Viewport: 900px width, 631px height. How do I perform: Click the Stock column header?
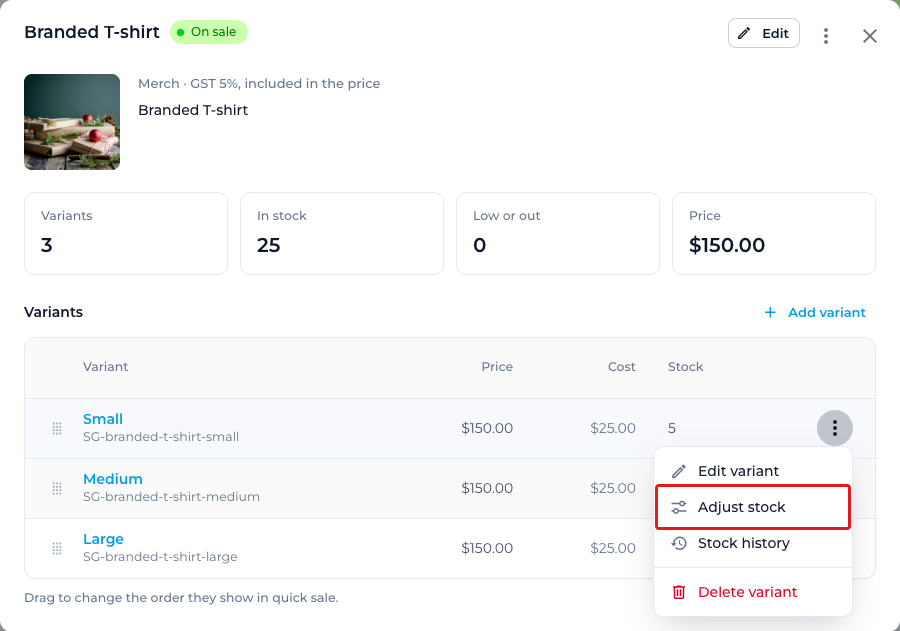point(685,367)
